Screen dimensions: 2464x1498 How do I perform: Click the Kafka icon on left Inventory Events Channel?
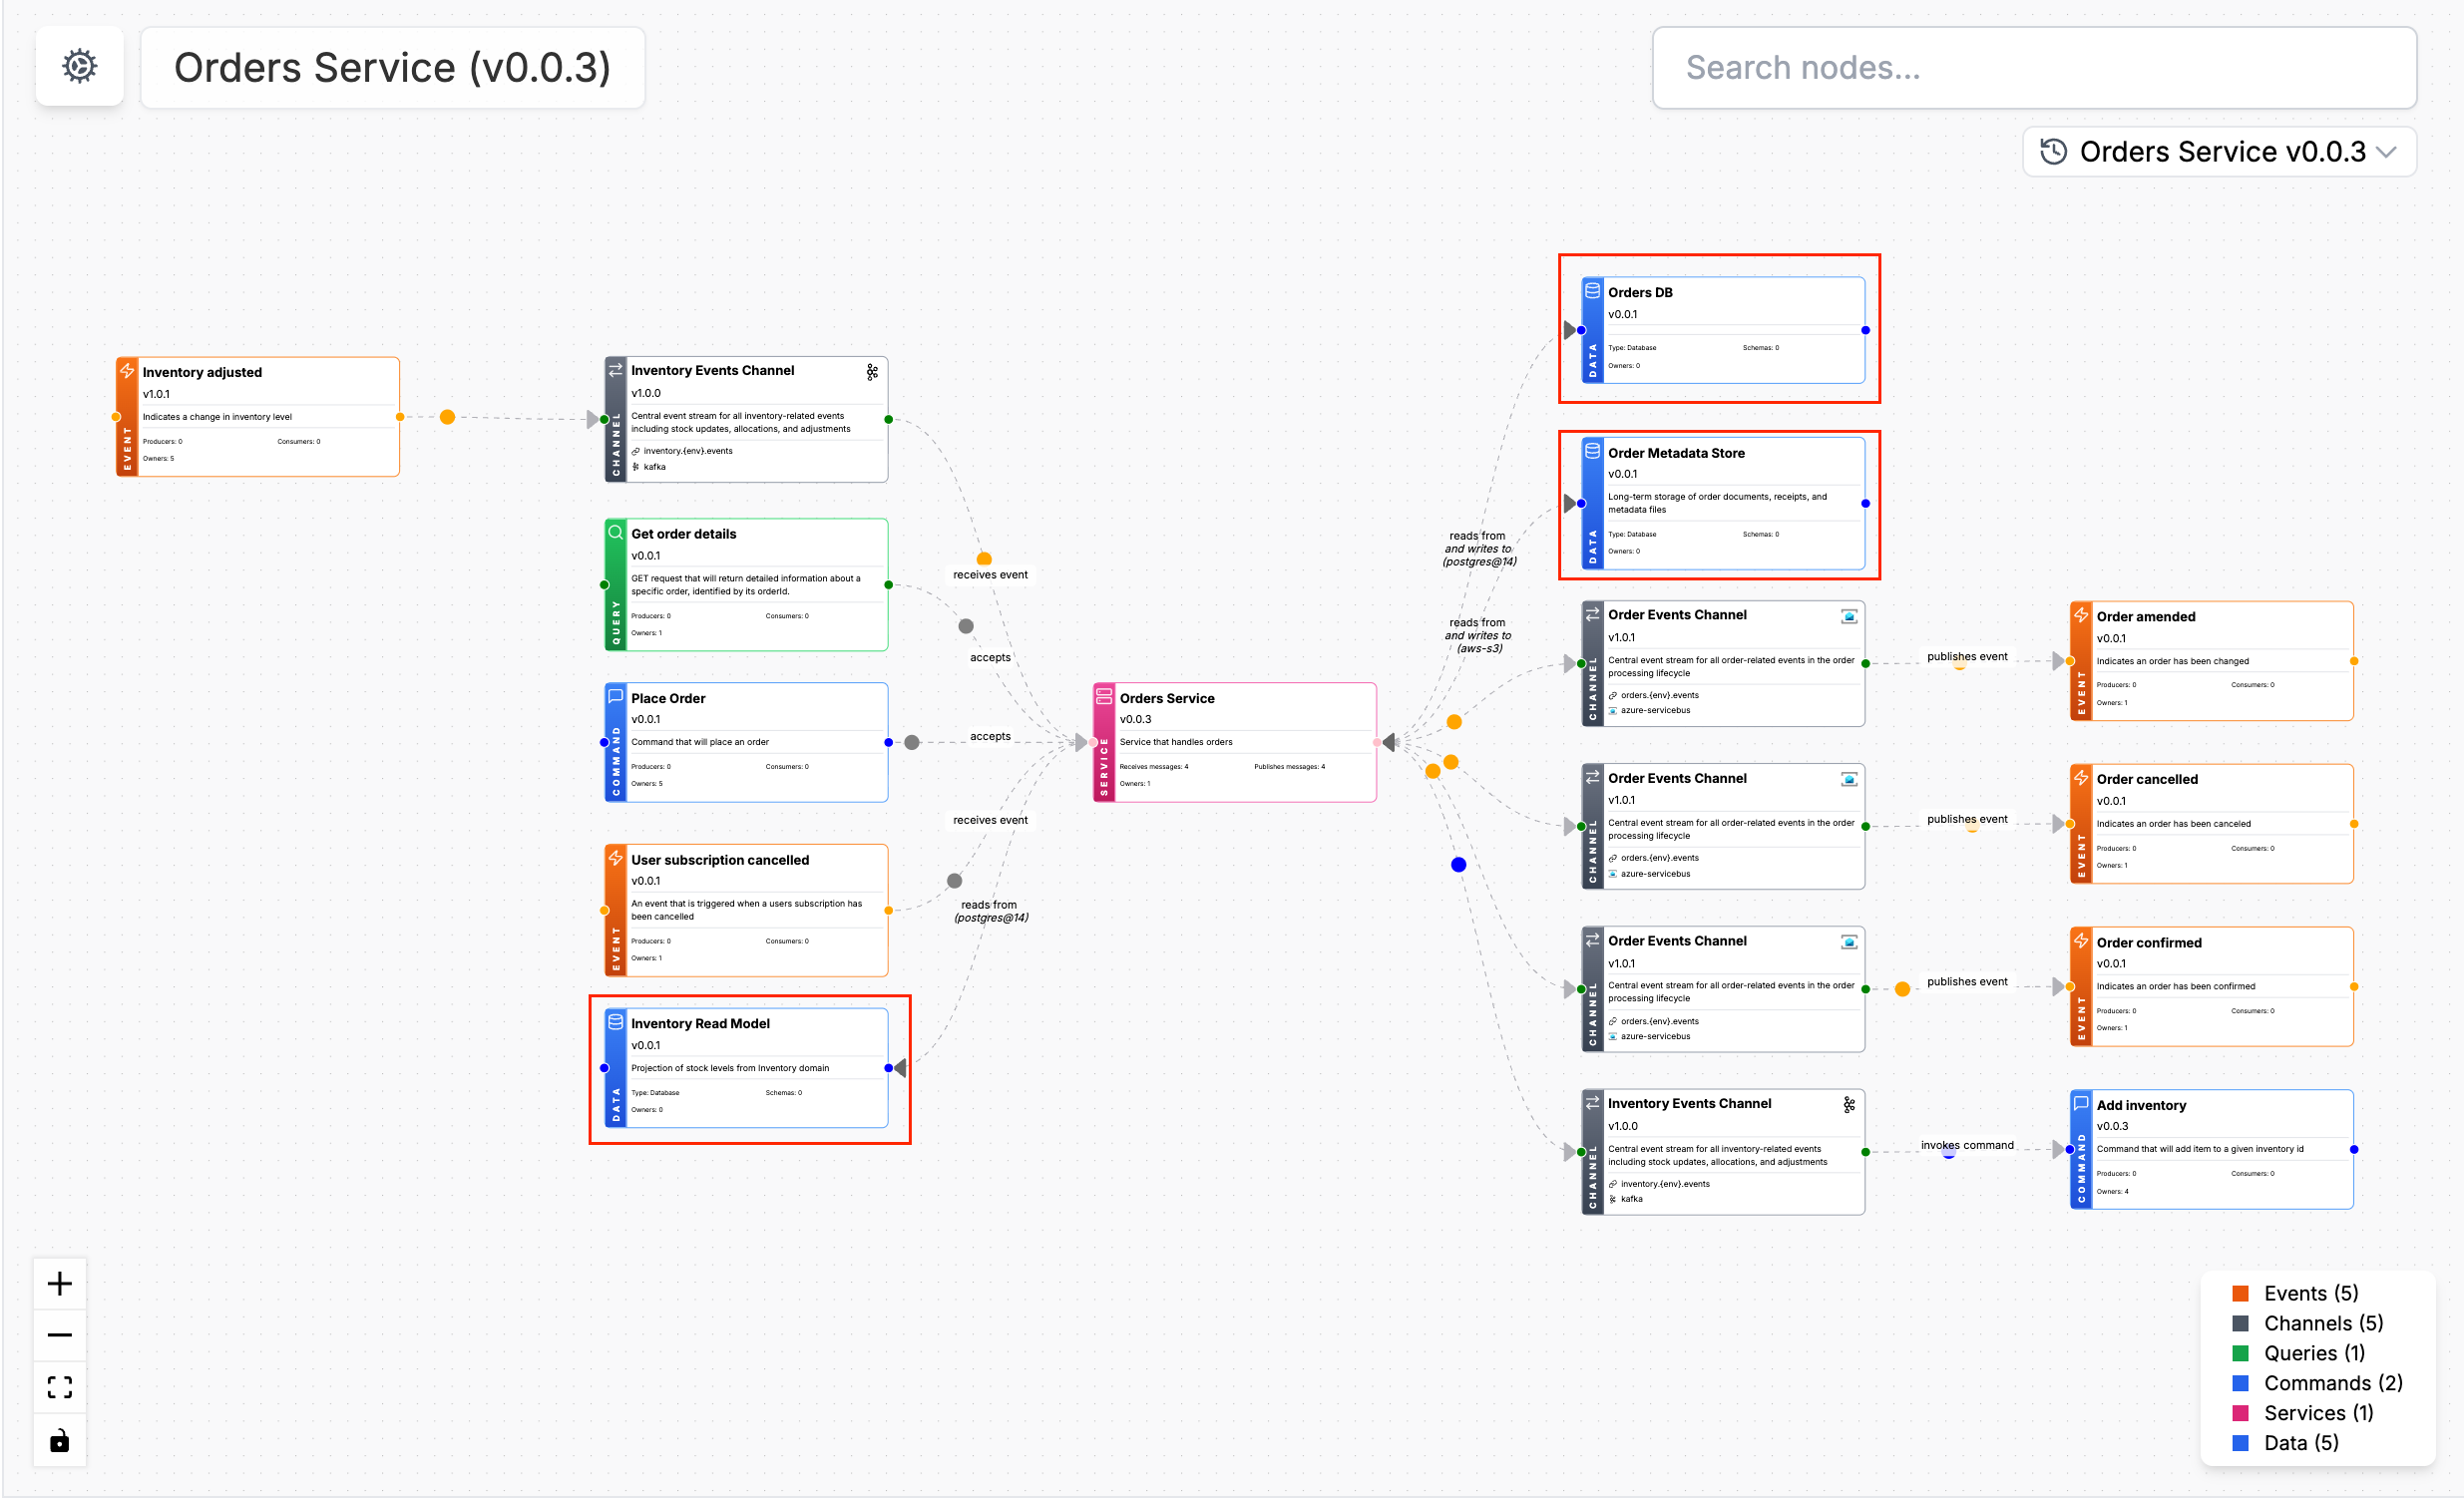(872, 372)
